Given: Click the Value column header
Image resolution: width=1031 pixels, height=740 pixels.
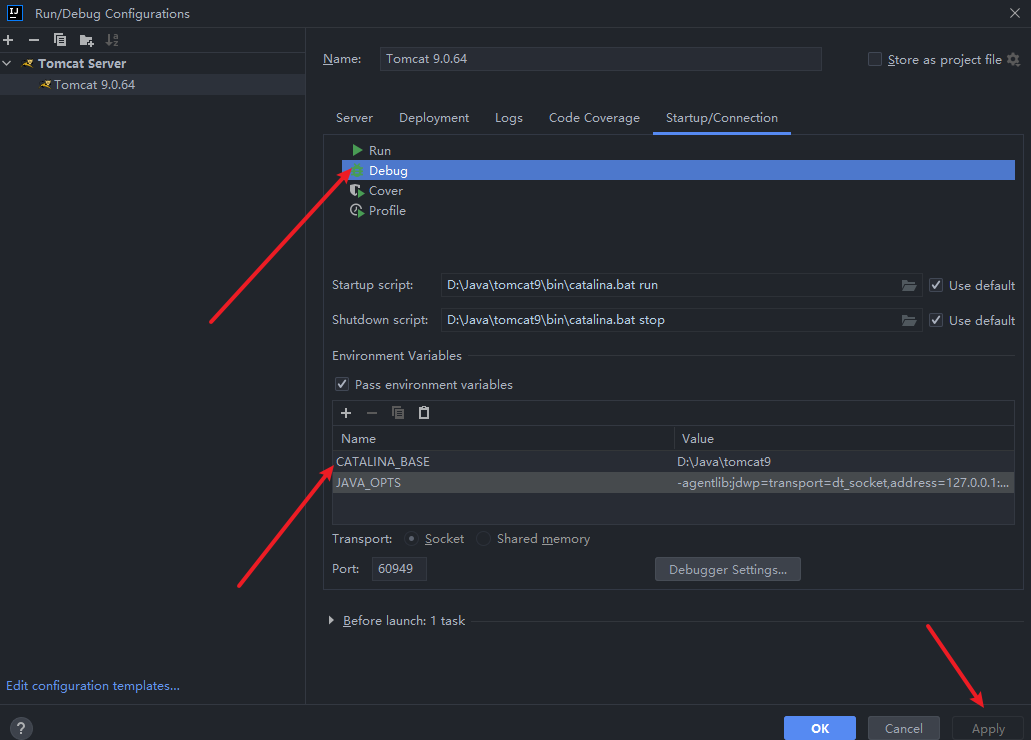Looking at the screenshot, I should pyautogui.click(x=844, y=439).
